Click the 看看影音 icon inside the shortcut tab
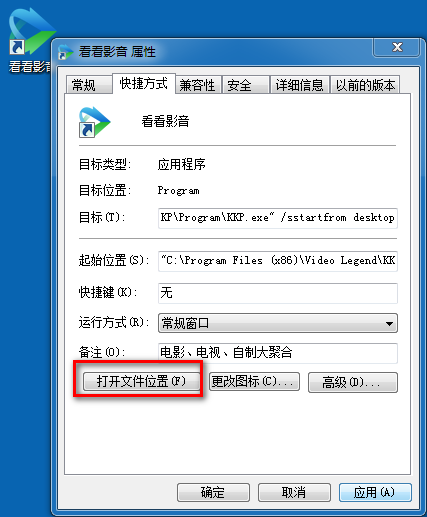427x517 pixels. (94, 122)
